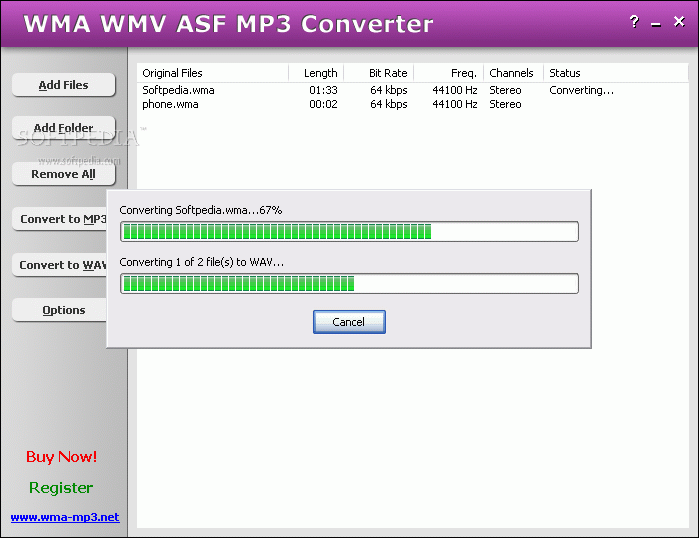Sort by Original Files column header
This screenshot has height=538, width=699.
pos(213,73)
